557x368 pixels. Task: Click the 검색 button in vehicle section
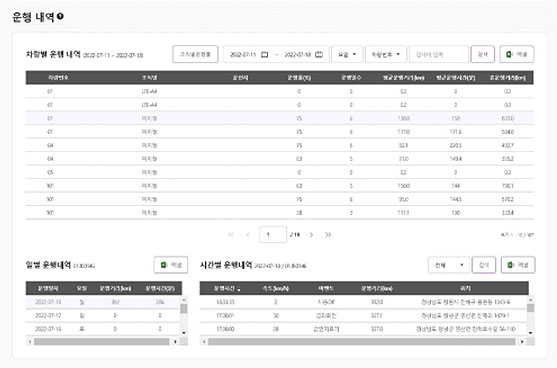pos(482,54)
